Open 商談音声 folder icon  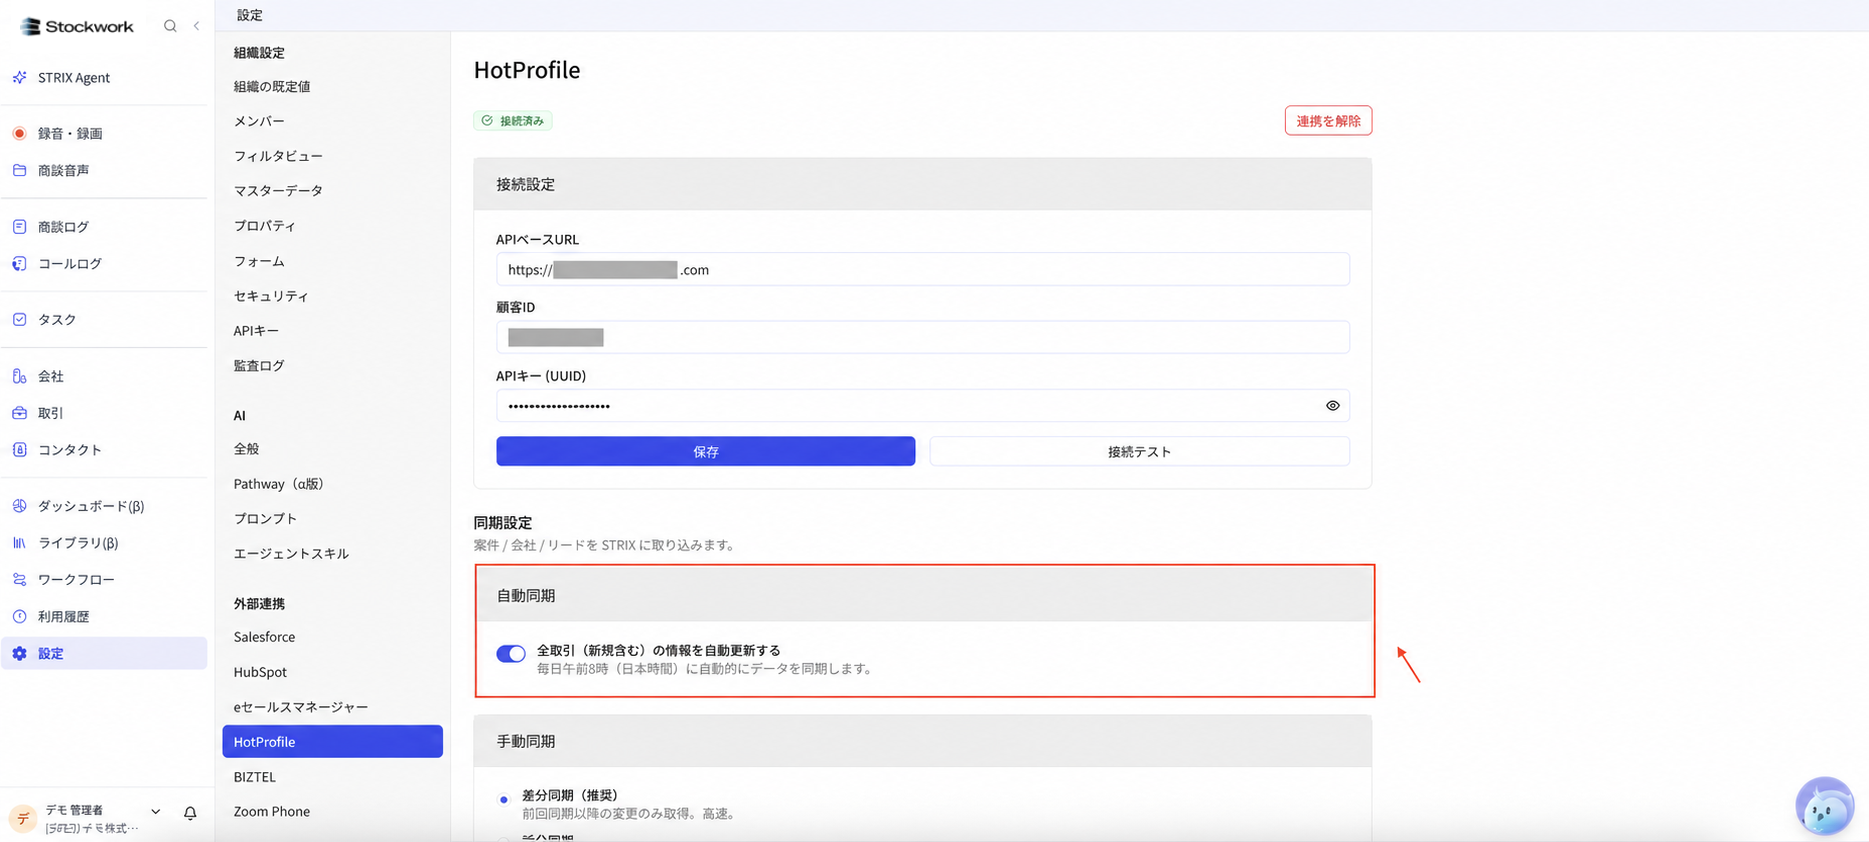pos(19,170)
